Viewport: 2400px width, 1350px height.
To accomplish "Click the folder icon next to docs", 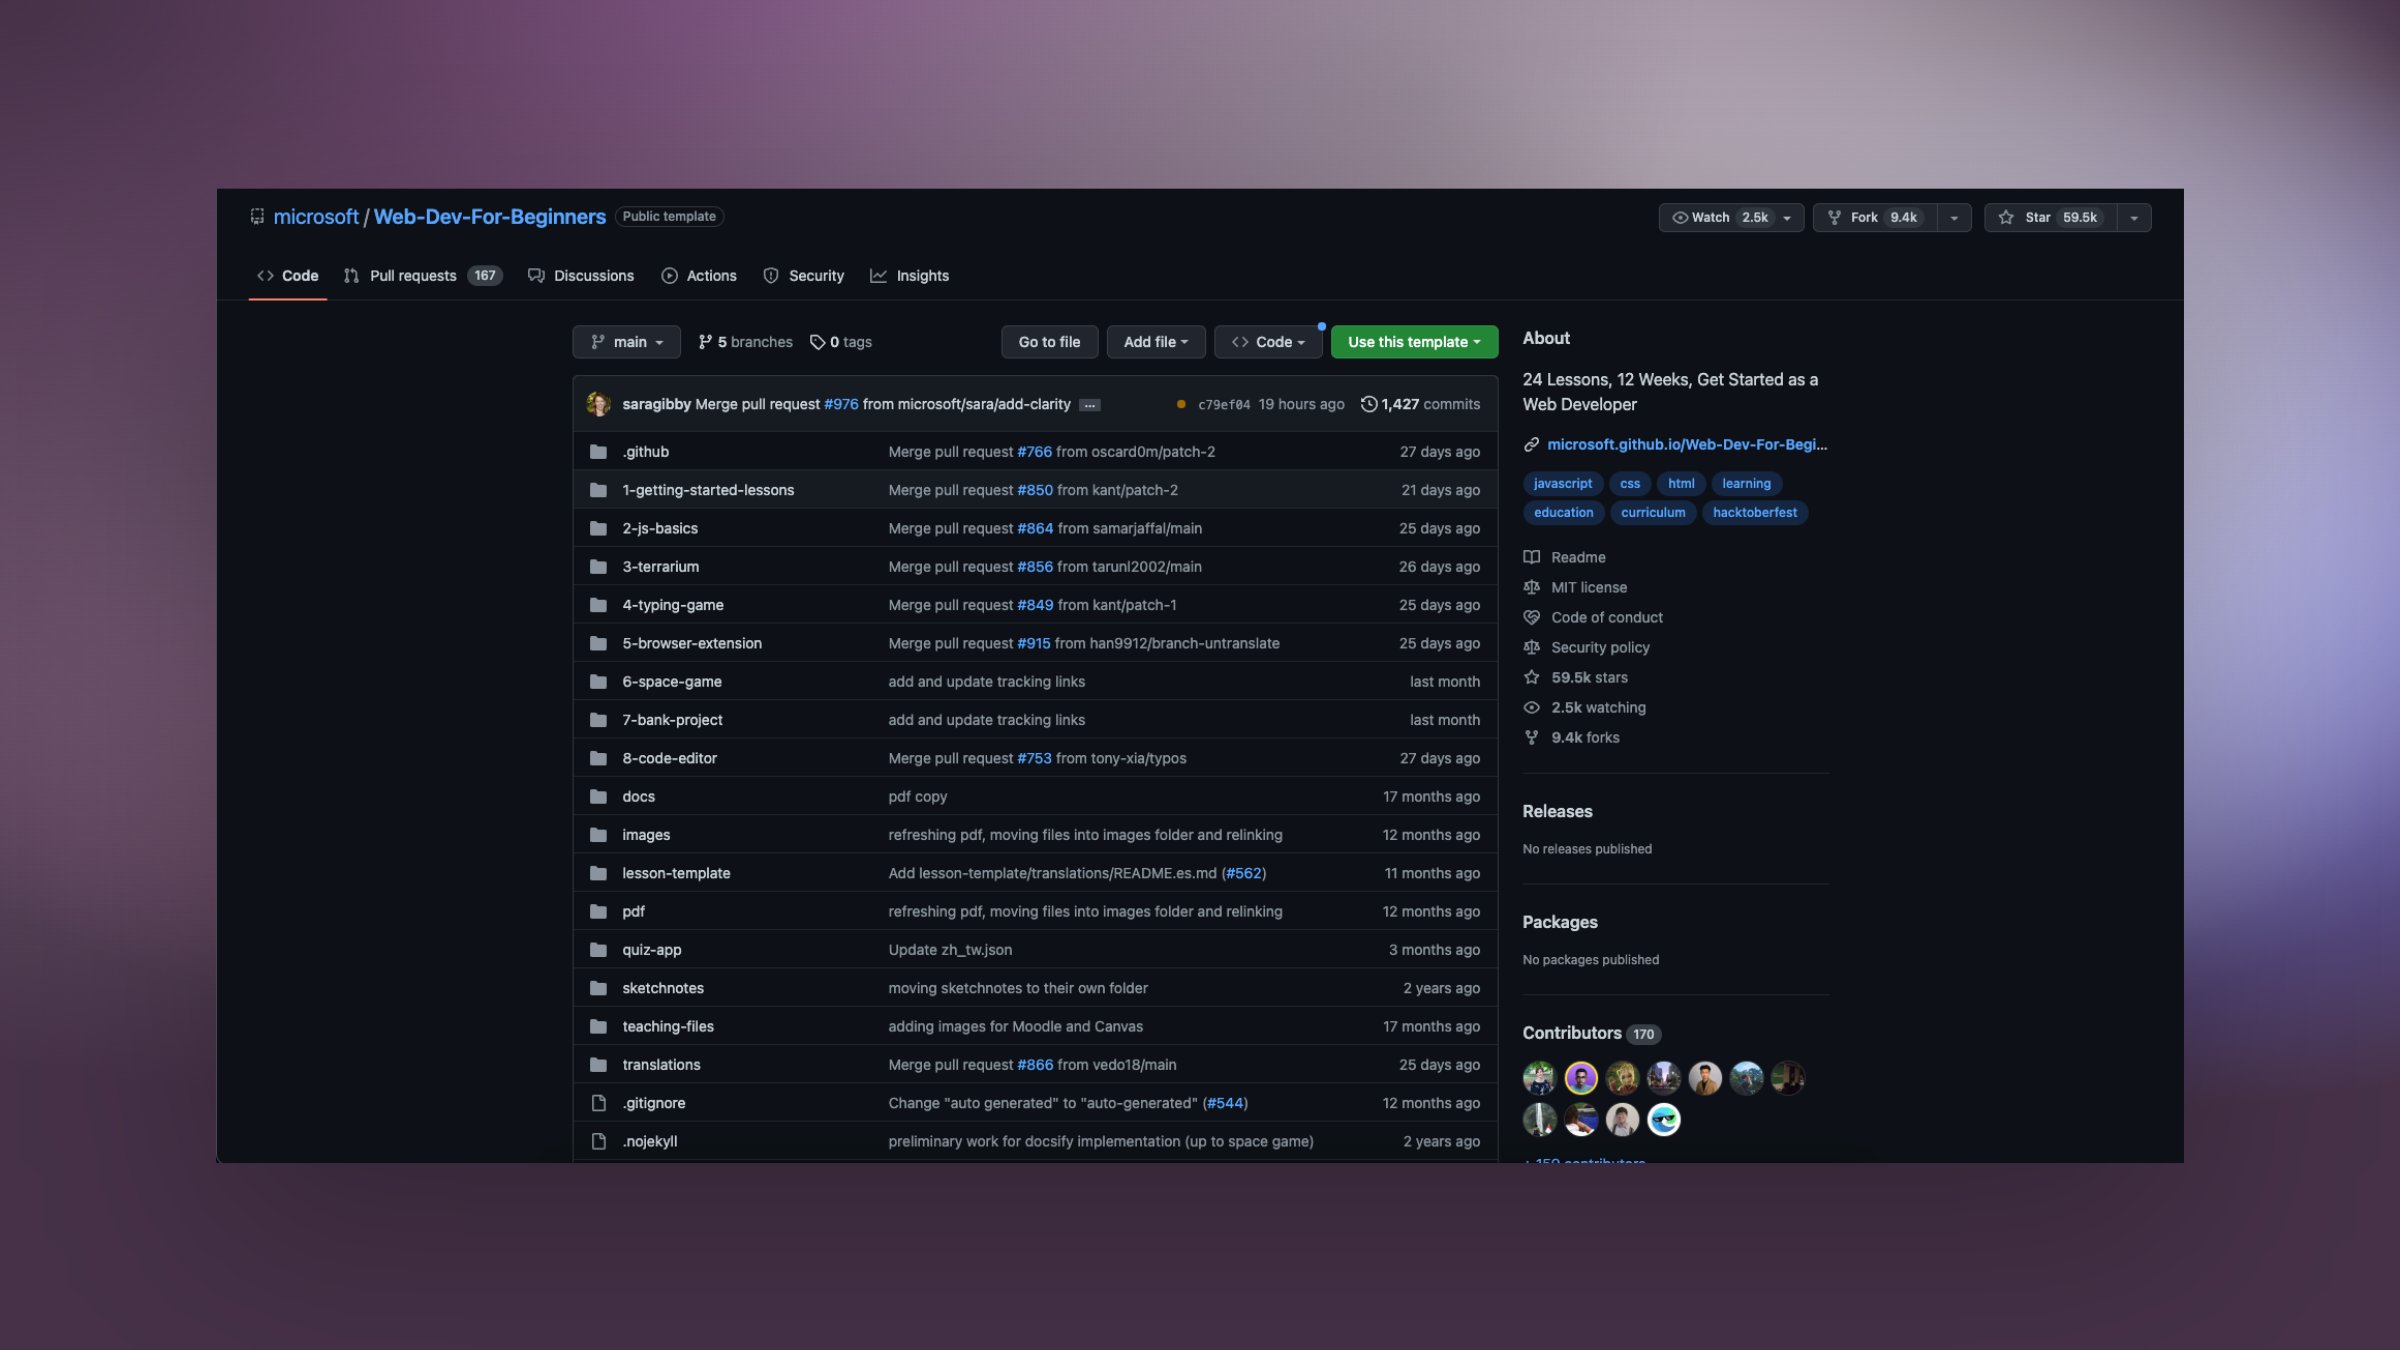I will pyautogui.click(x=598, y=796).
